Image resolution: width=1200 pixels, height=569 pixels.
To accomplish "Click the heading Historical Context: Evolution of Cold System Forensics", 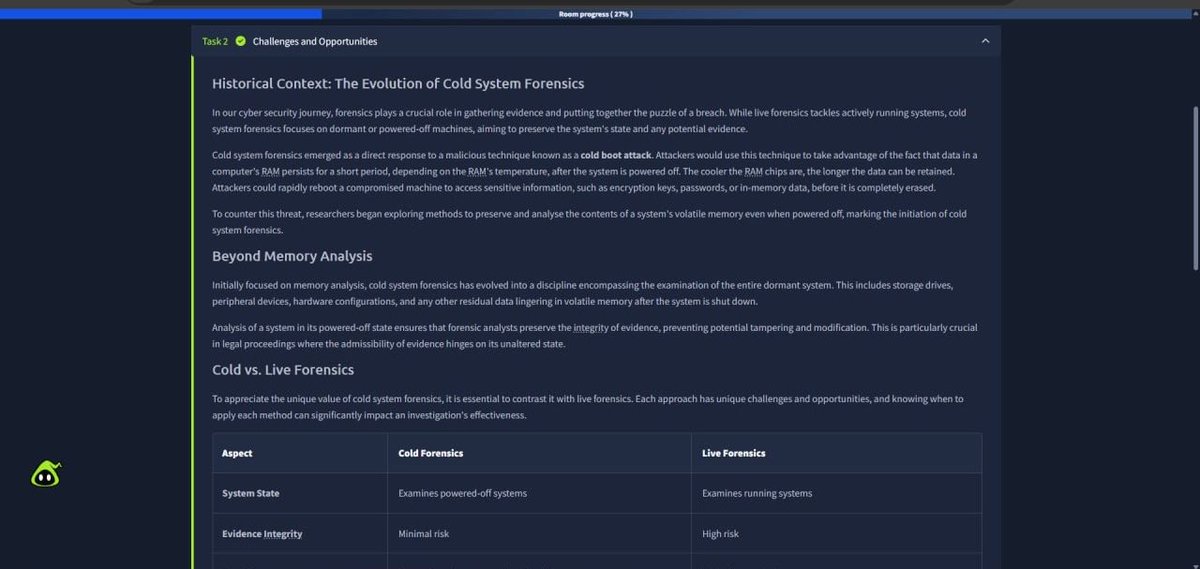I will point(398,84).
